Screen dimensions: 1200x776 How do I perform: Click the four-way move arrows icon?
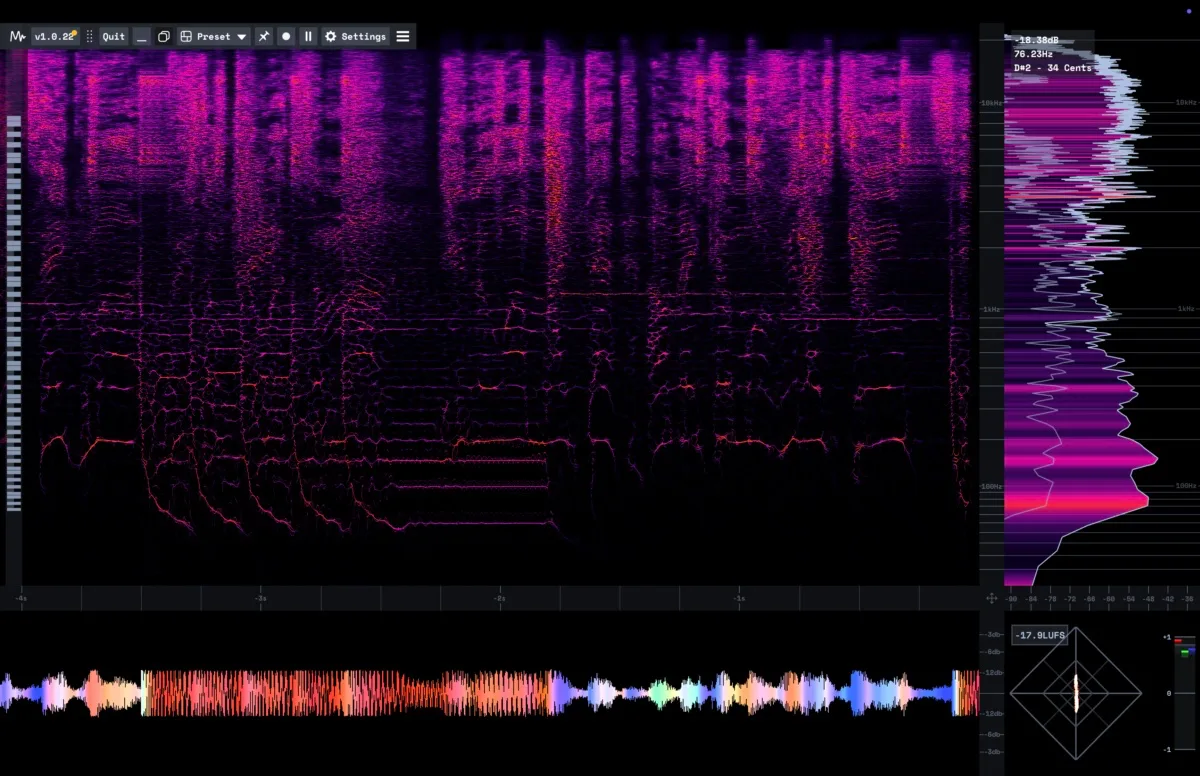coord(992,598)
